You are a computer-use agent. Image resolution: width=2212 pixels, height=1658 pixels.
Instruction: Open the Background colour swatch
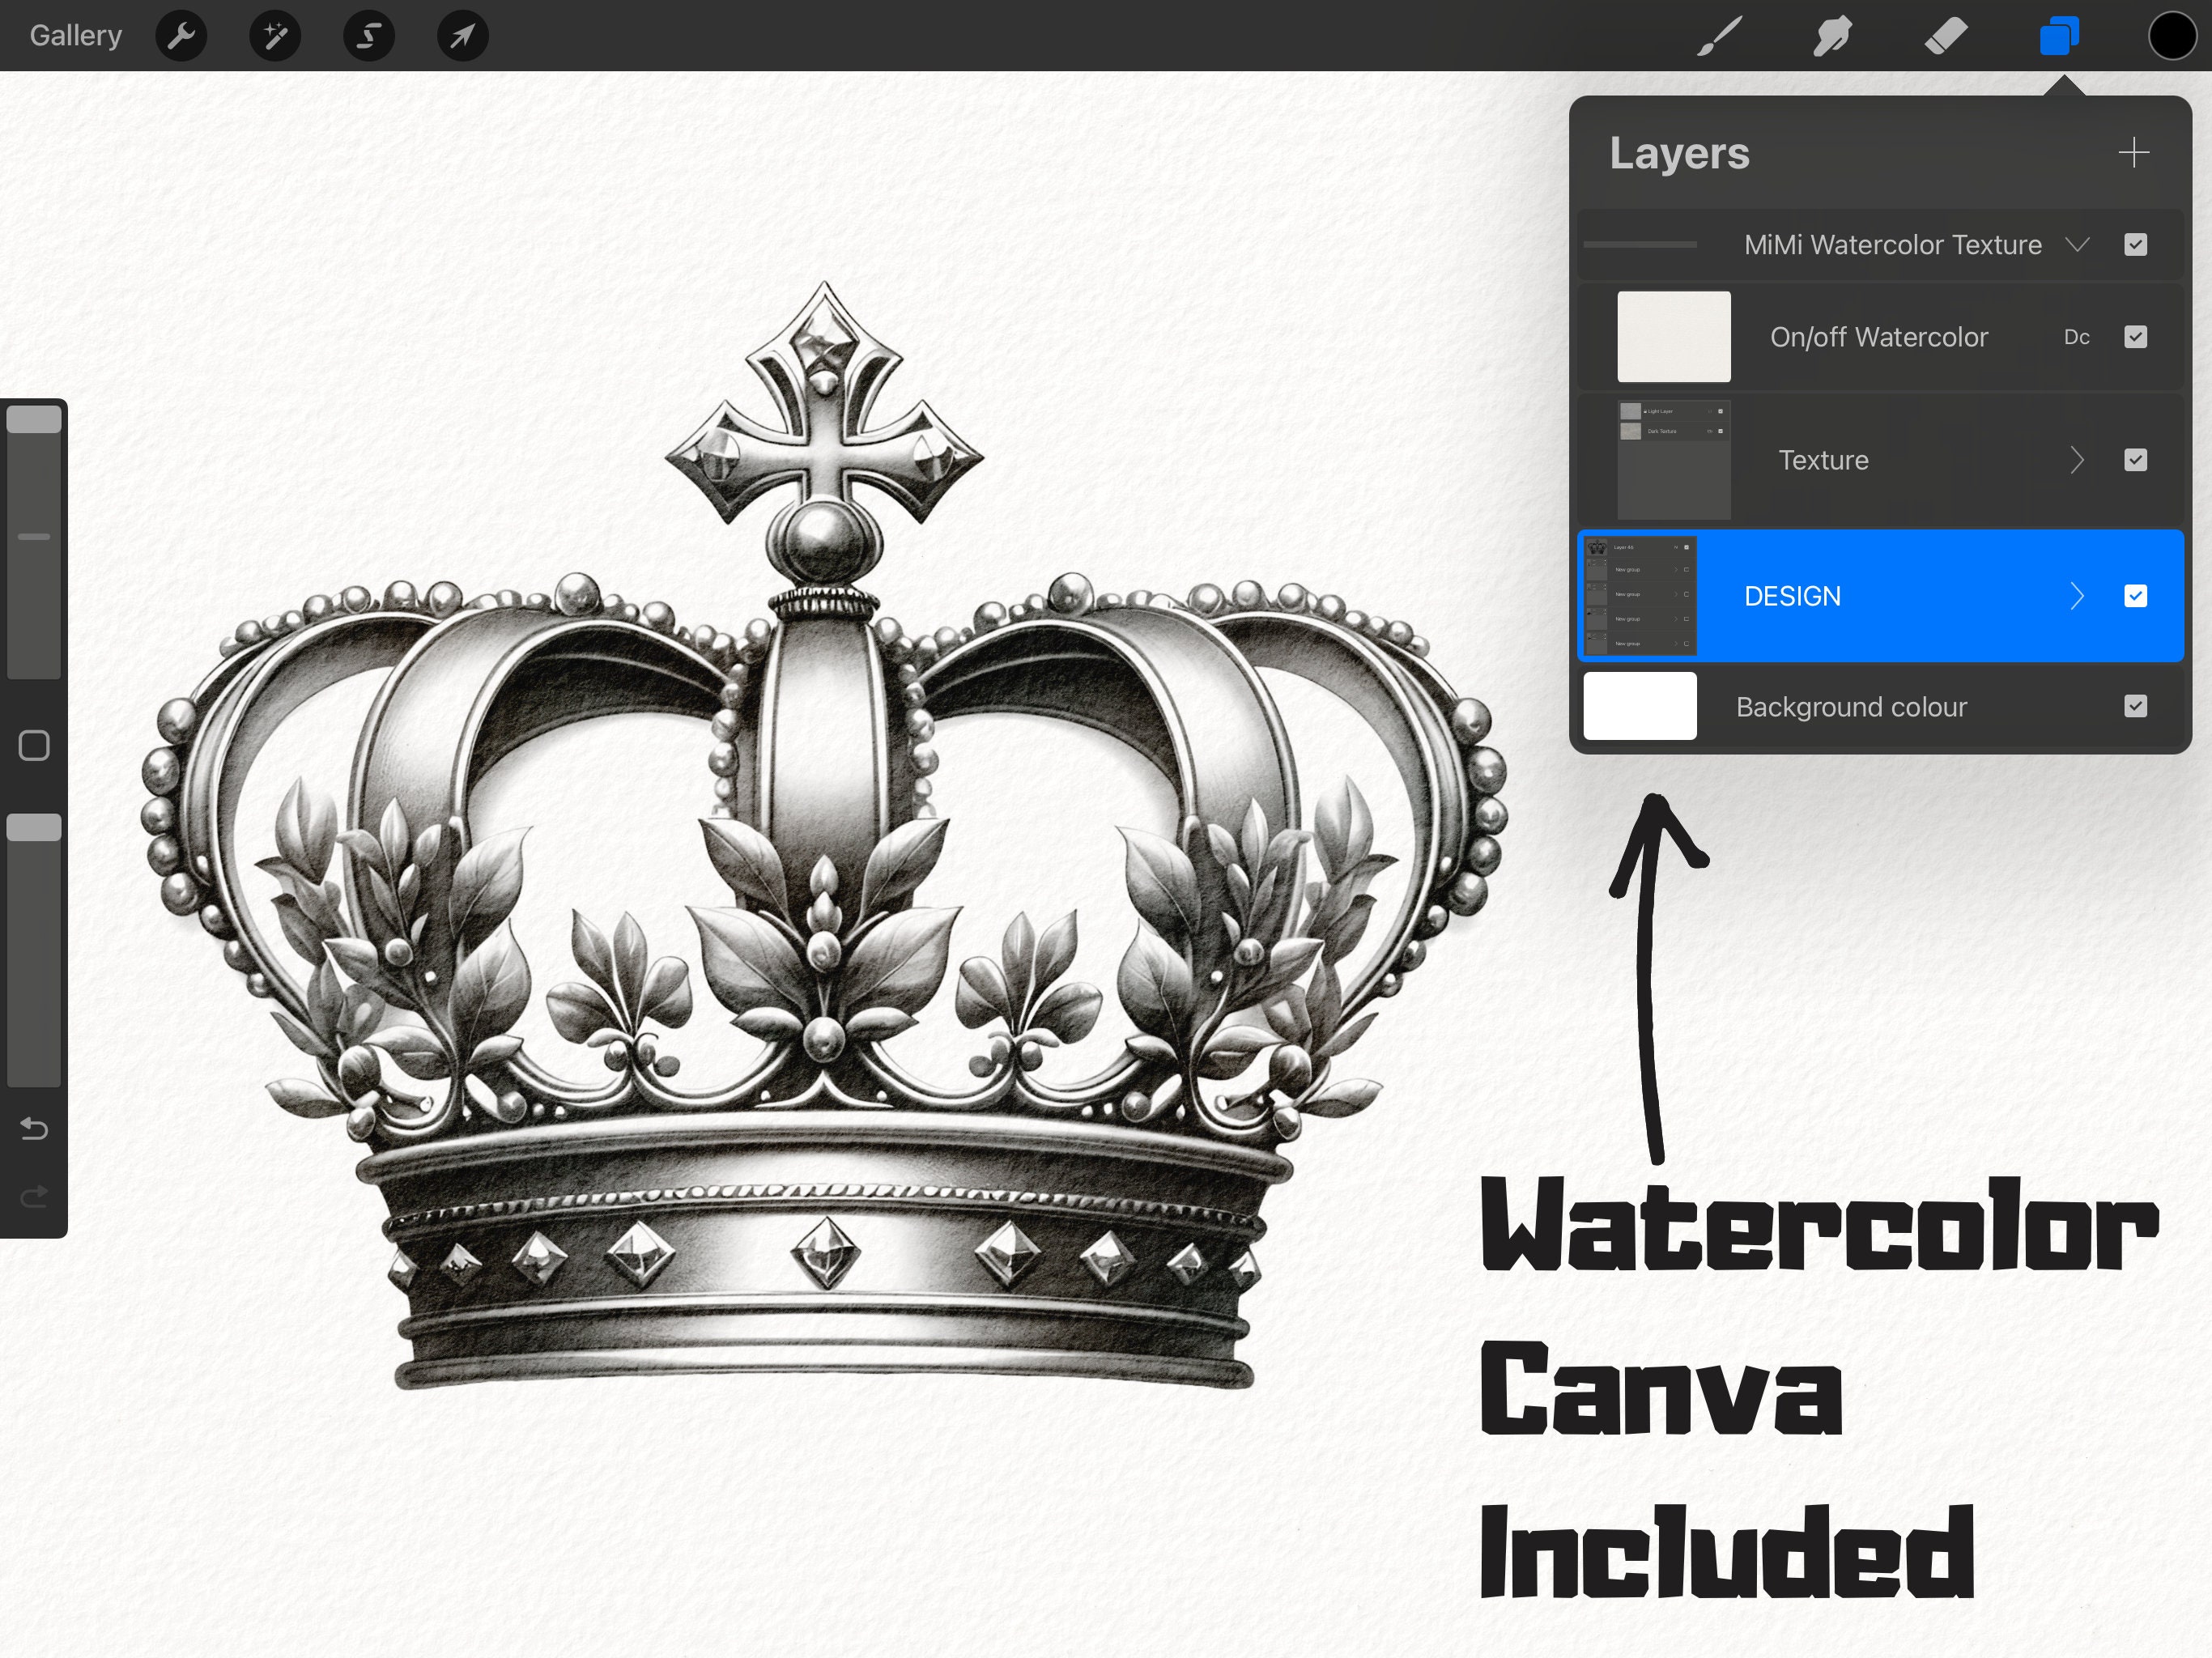[x=1640, y=707]
